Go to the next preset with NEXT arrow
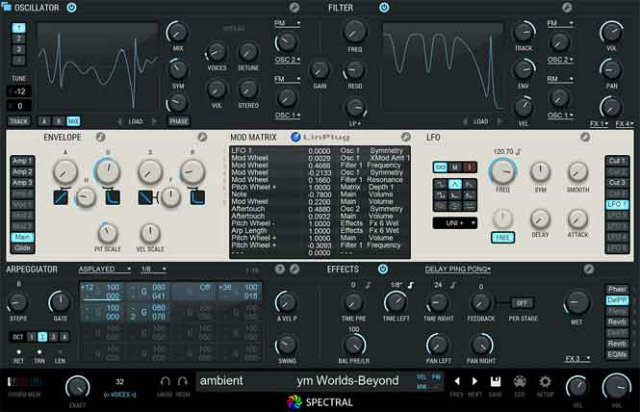This screenshot has height=412, width=640. coord(474,381)
